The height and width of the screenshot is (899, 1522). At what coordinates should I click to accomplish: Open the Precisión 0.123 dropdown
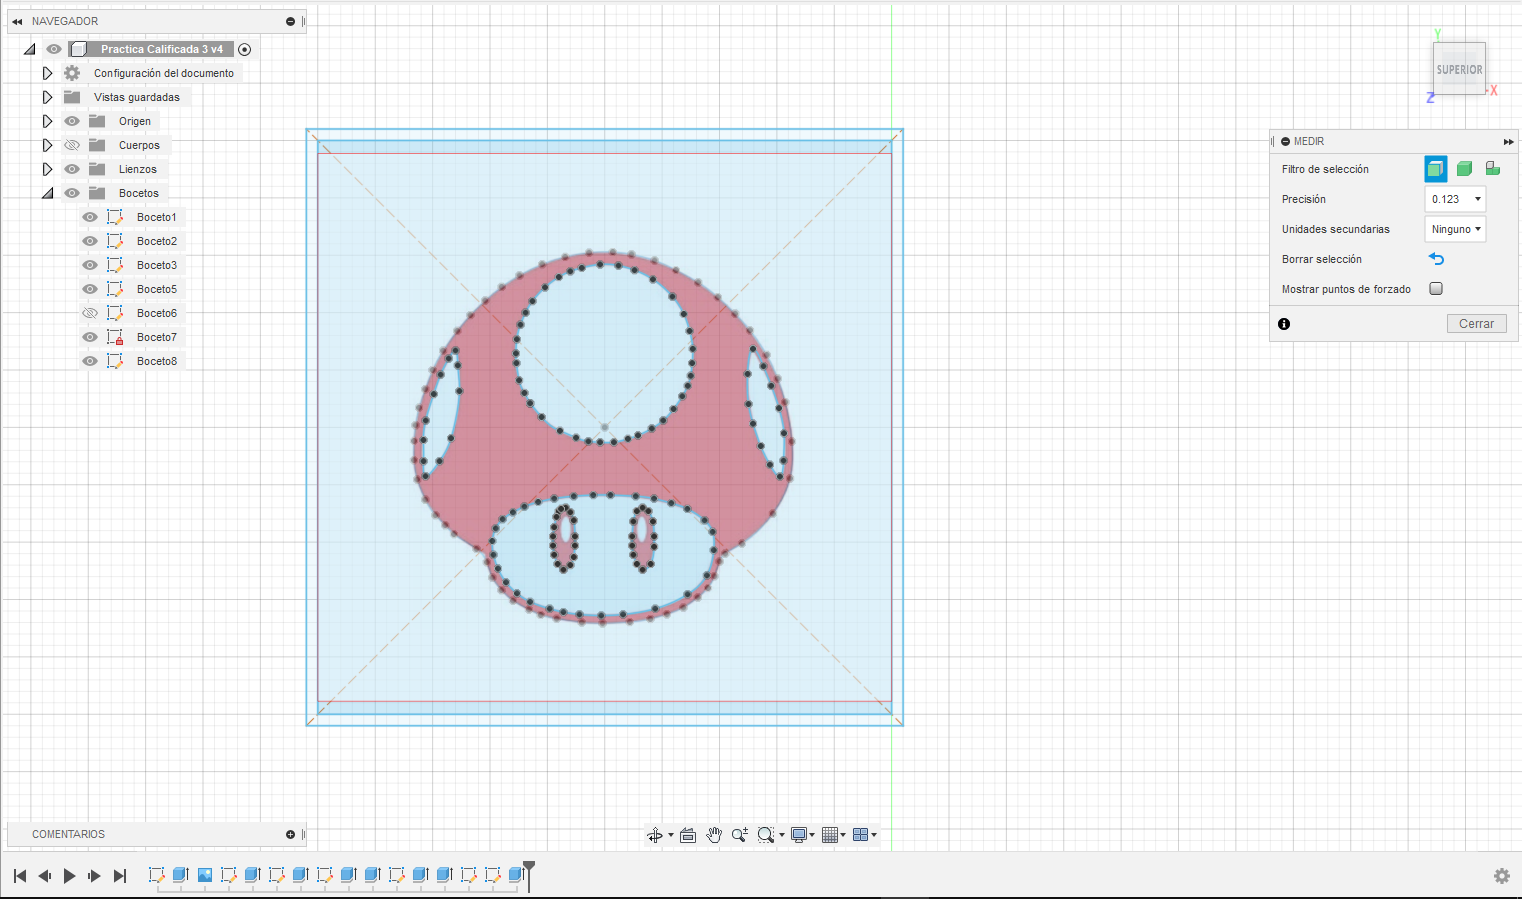pos(1455,199)
